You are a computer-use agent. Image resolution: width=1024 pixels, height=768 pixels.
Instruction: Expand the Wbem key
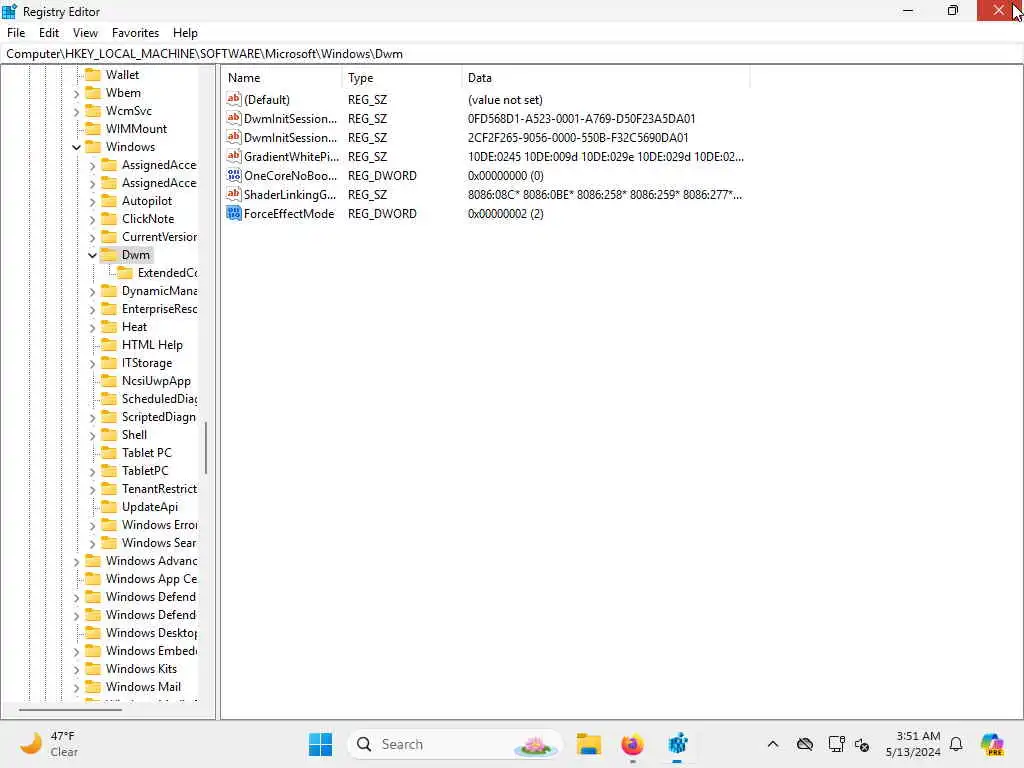click(x=76, y=93)
